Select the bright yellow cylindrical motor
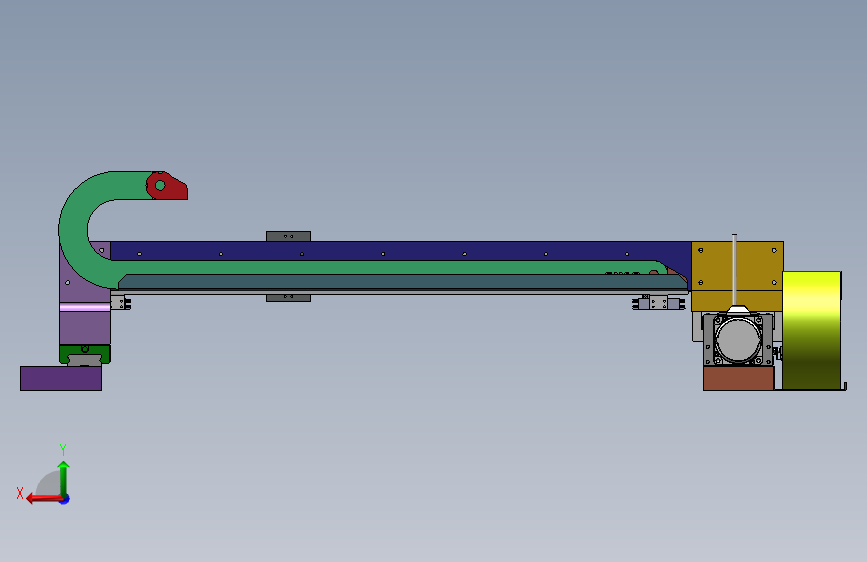 click(x=811, y=330)
